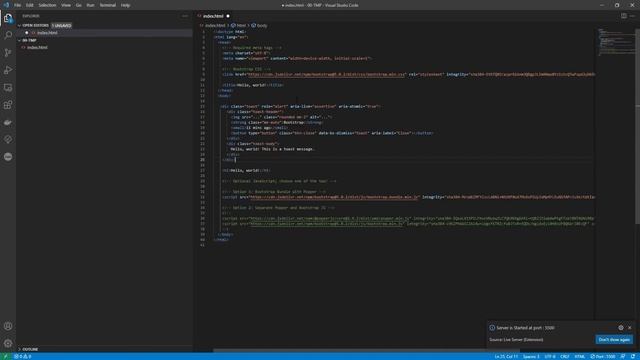Image resolution: width=640 pixels, height=360 pixels.
Task: Open the Help menu
Action: pos(125,5)
